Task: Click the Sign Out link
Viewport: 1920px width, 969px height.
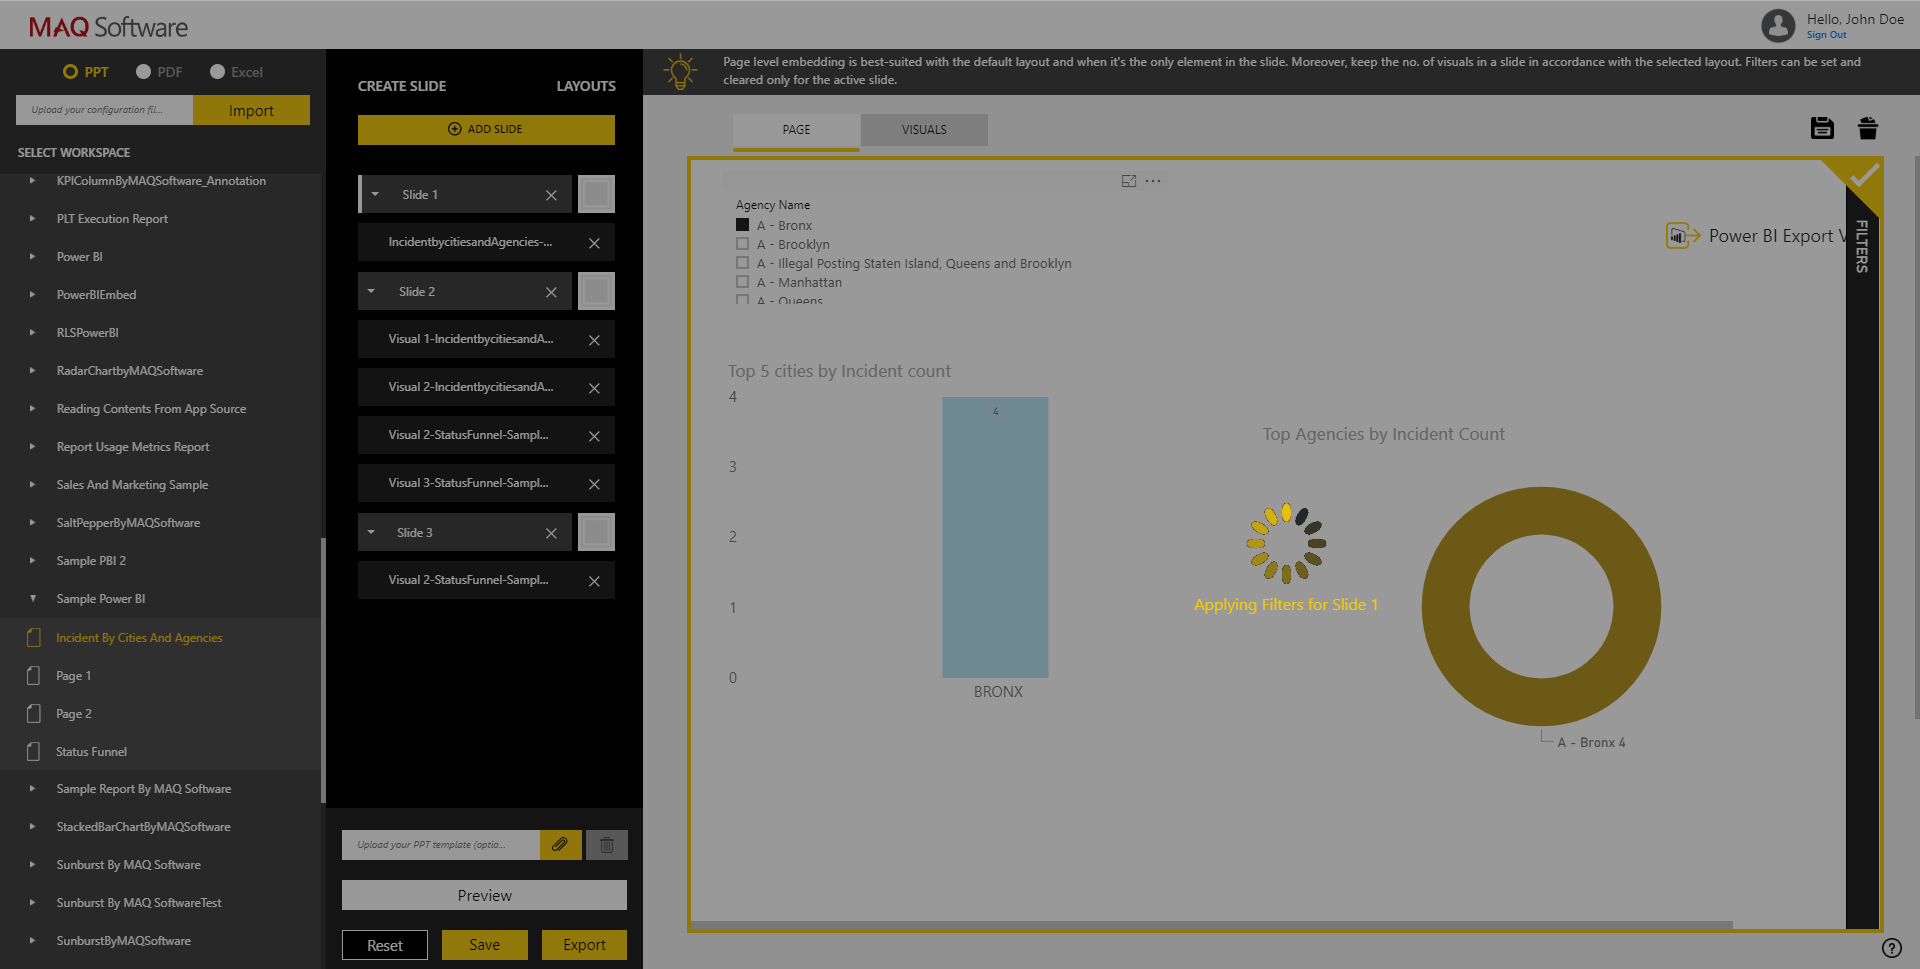Action: coord(1826,34)
